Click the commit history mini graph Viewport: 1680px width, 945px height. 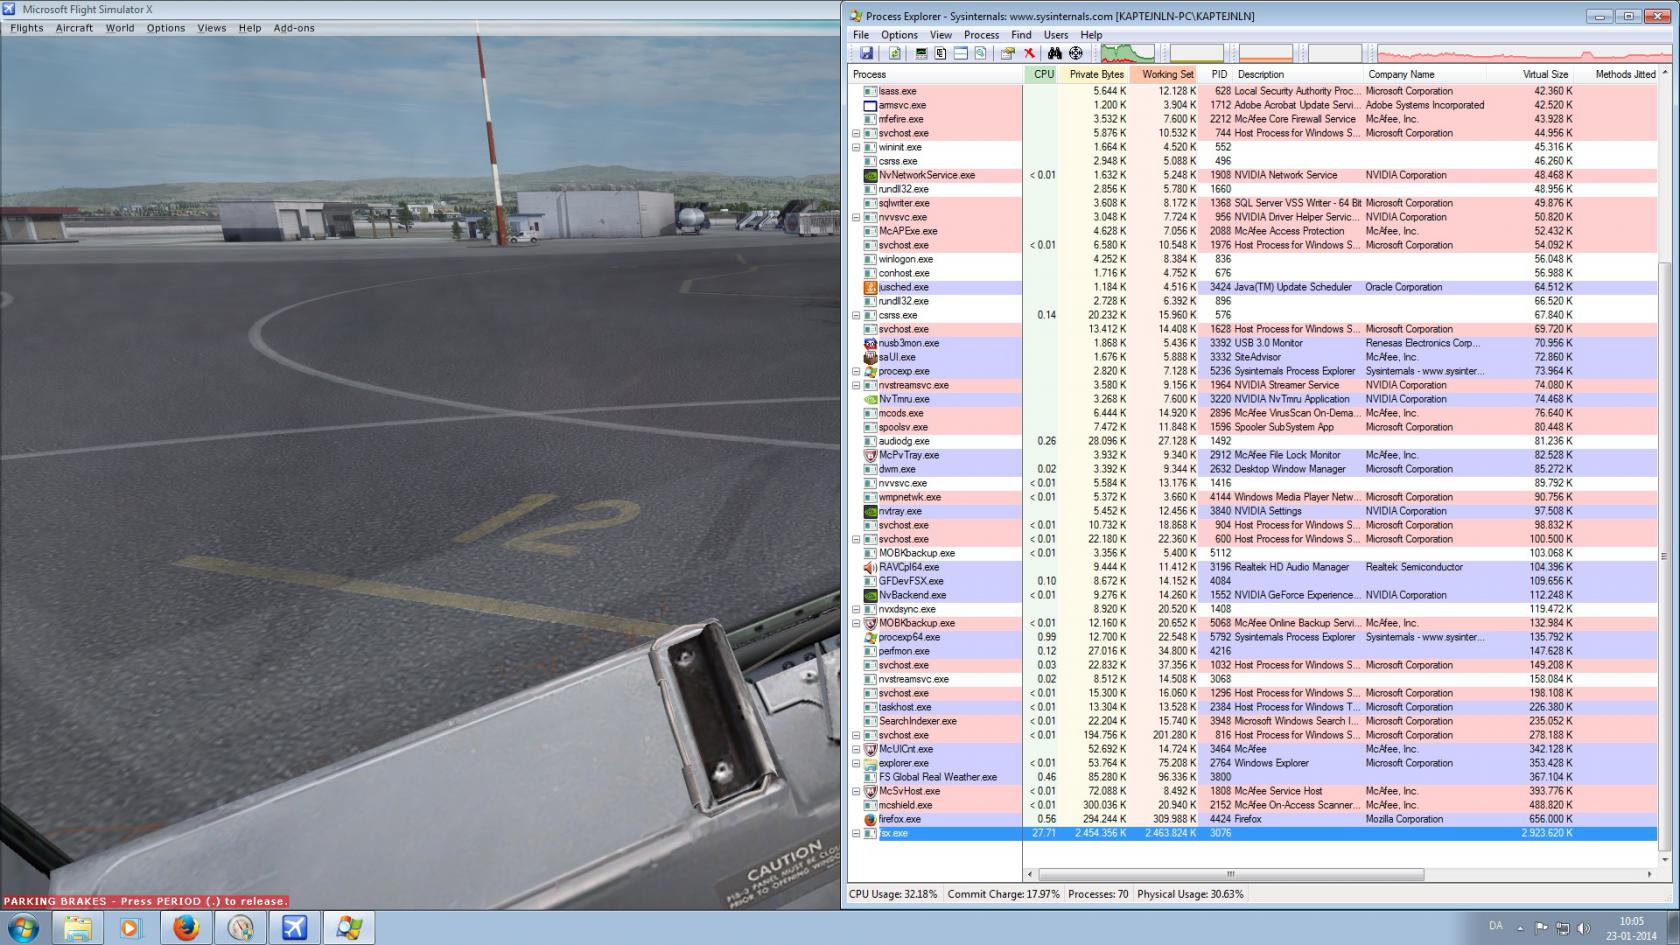pyautogui.click(x=1197, y=53)
